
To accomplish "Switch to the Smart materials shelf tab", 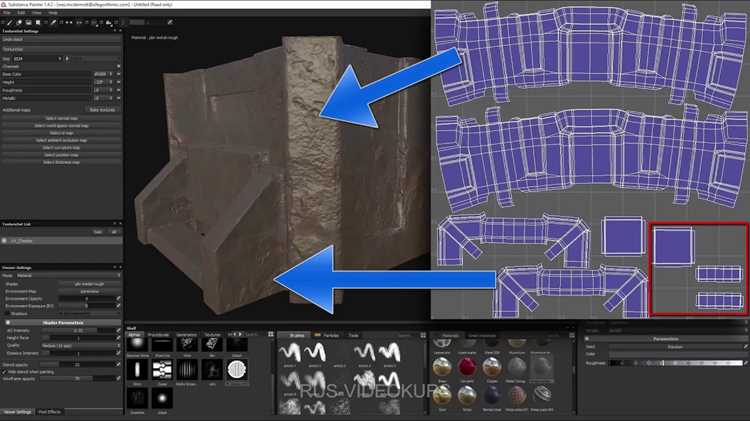I will click(x=482, y=336).
